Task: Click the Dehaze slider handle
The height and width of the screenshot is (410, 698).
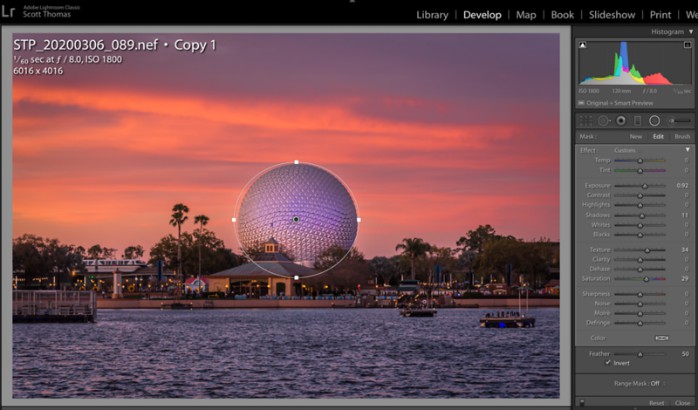Action: 640,269
